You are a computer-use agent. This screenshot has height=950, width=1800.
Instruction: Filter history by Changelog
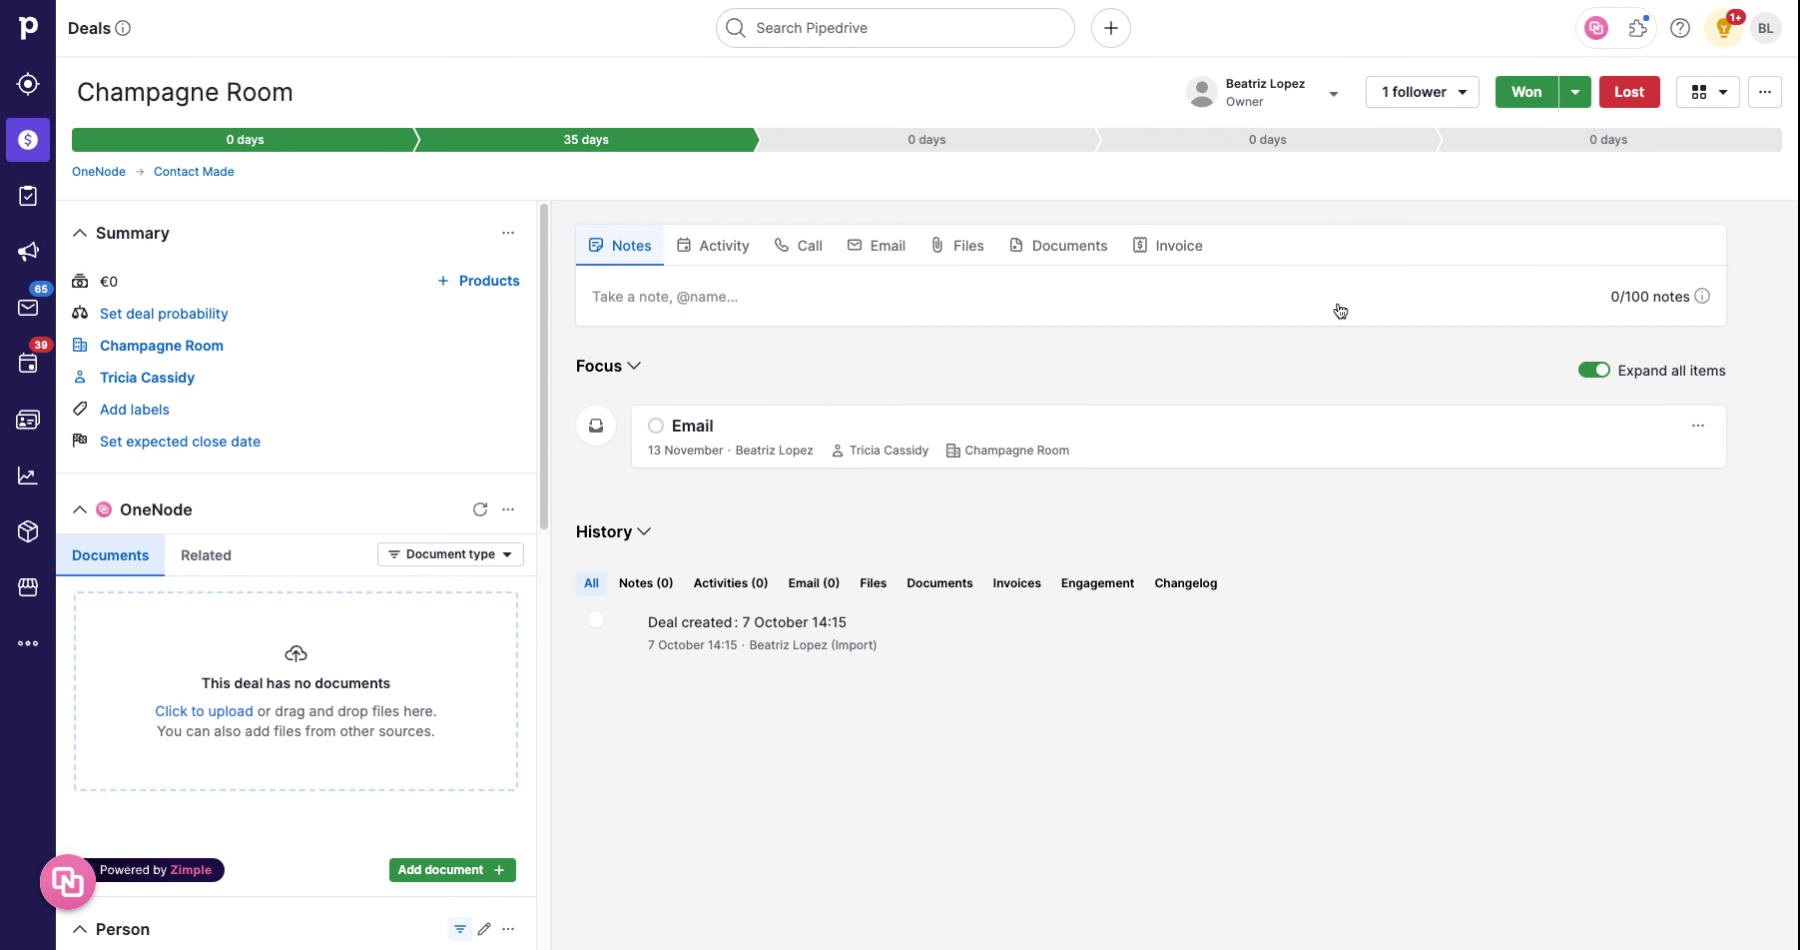(1186, 583)
